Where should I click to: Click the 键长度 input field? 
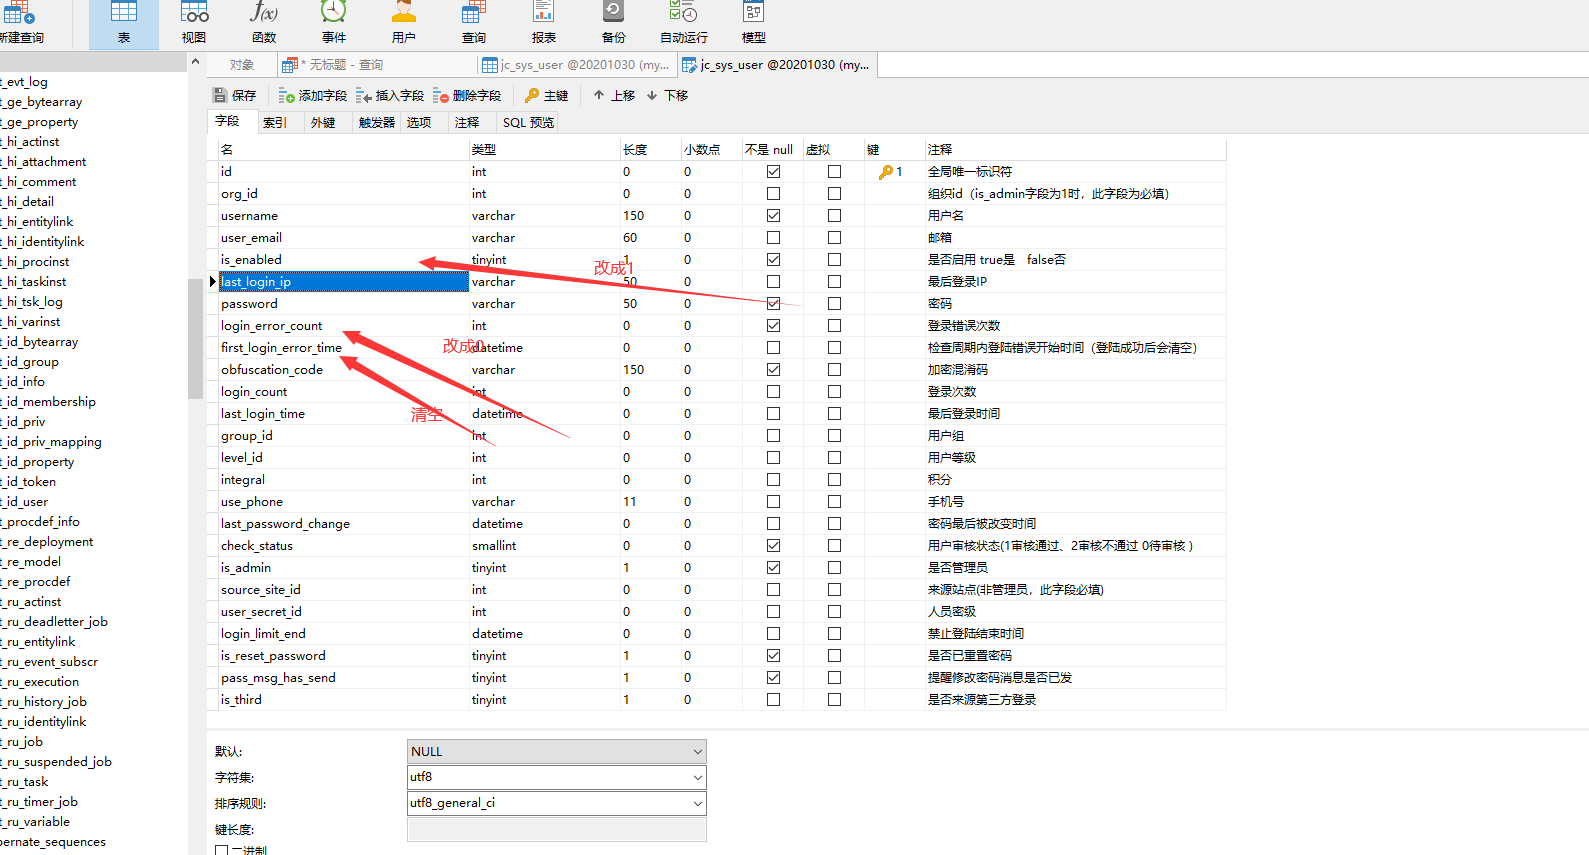pos(556,829)
